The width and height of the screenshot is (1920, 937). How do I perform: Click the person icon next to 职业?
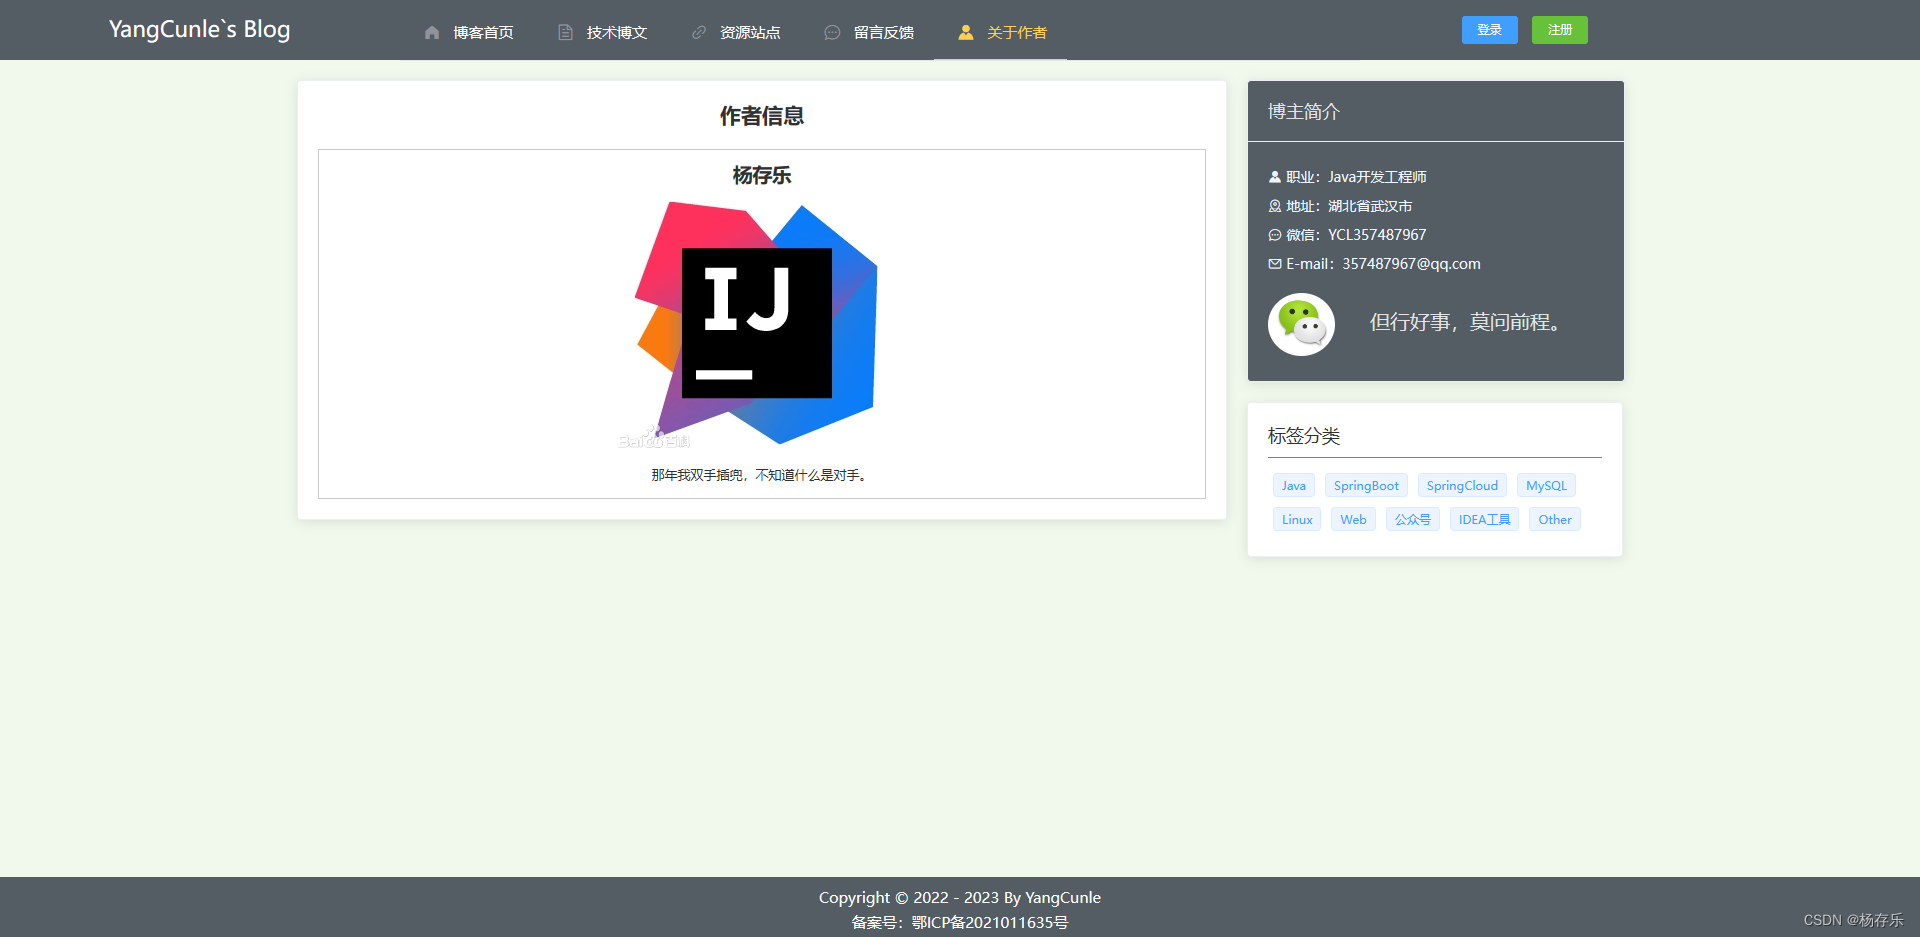pyautogui.click(x=1275, y=177)
